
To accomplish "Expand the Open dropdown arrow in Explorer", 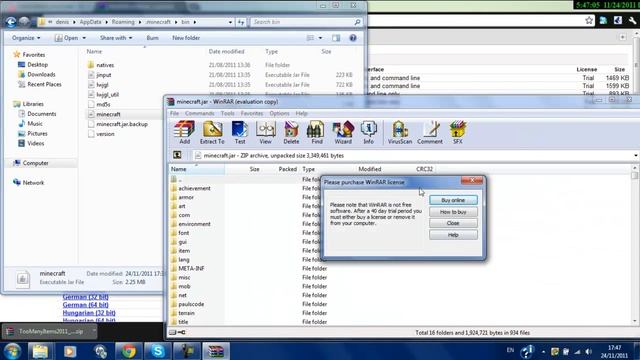I will [x=84, y=38].
